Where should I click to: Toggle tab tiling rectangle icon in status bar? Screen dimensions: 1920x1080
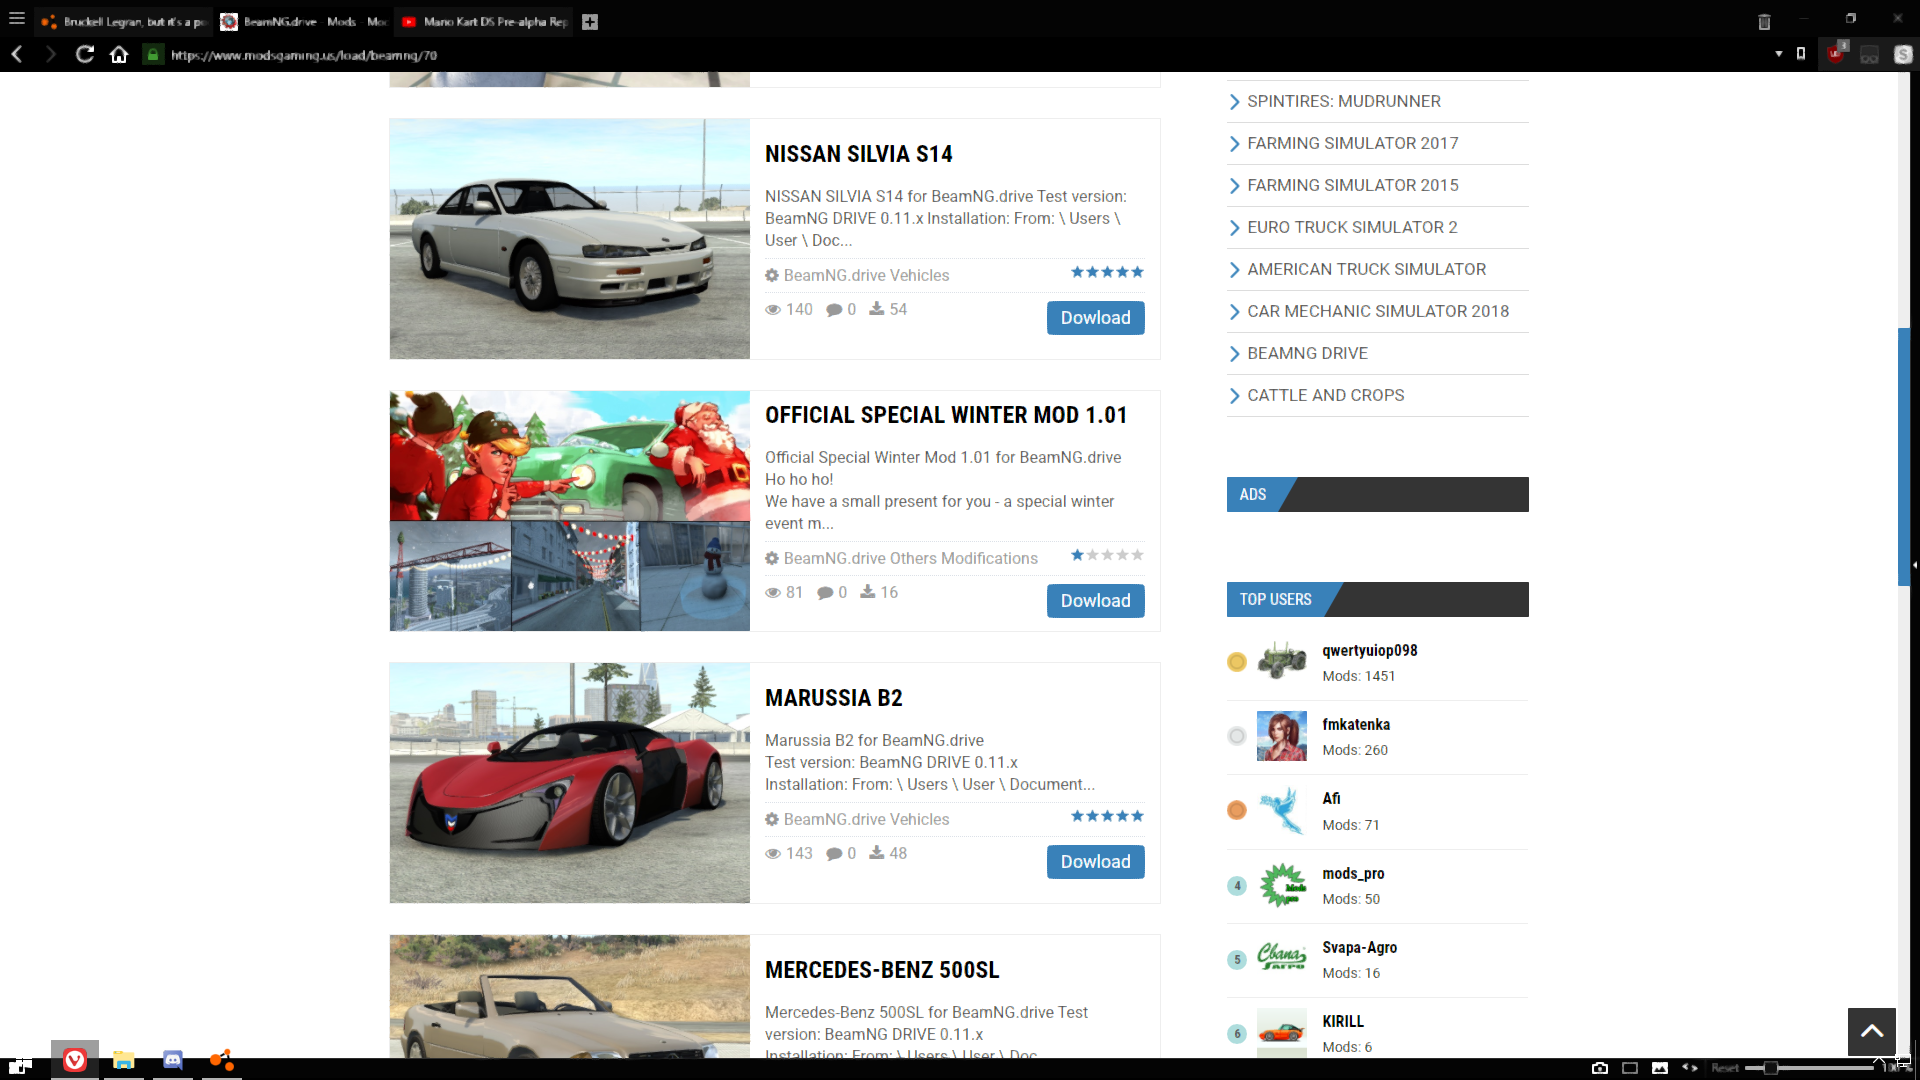point(1630,1068)
